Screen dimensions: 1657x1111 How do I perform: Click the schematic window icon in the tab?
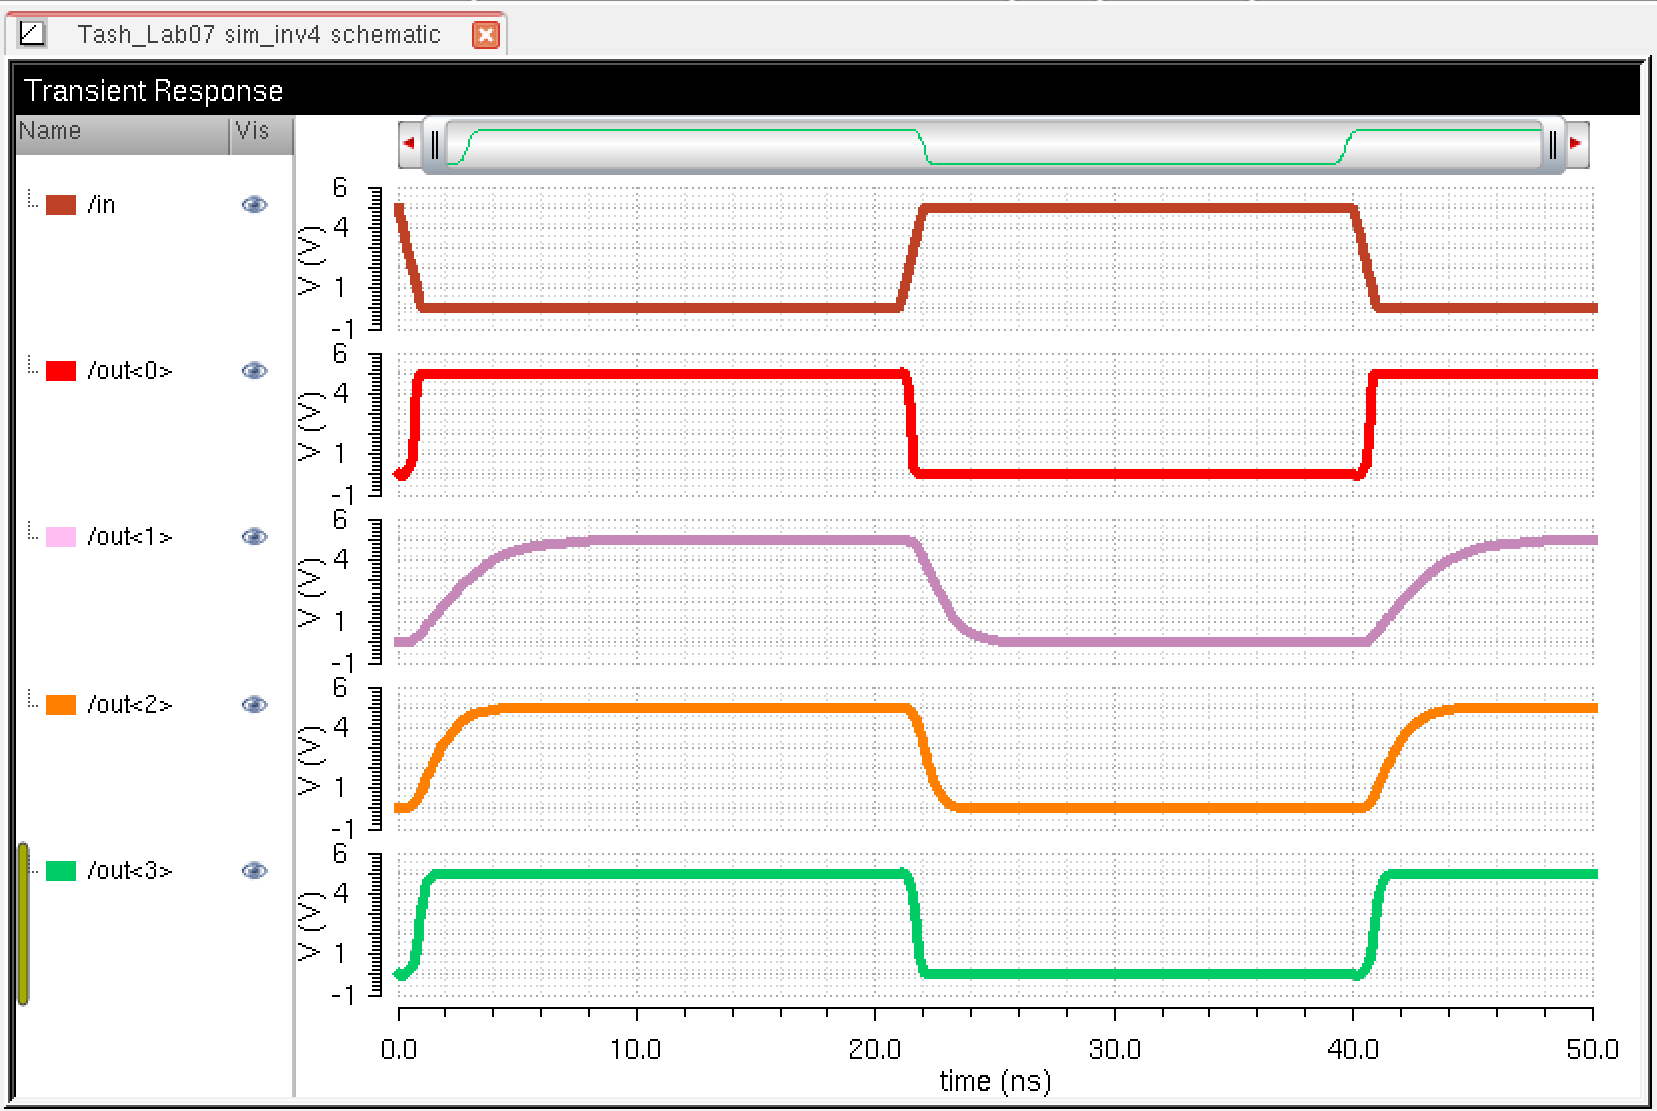[32, 34]
